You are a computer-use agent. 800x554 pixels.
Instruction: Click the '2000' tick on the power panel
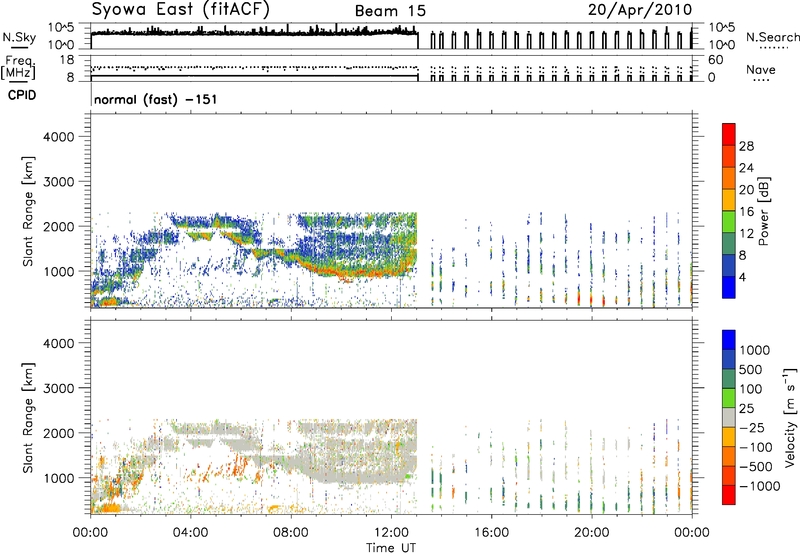tap(59, 227)
